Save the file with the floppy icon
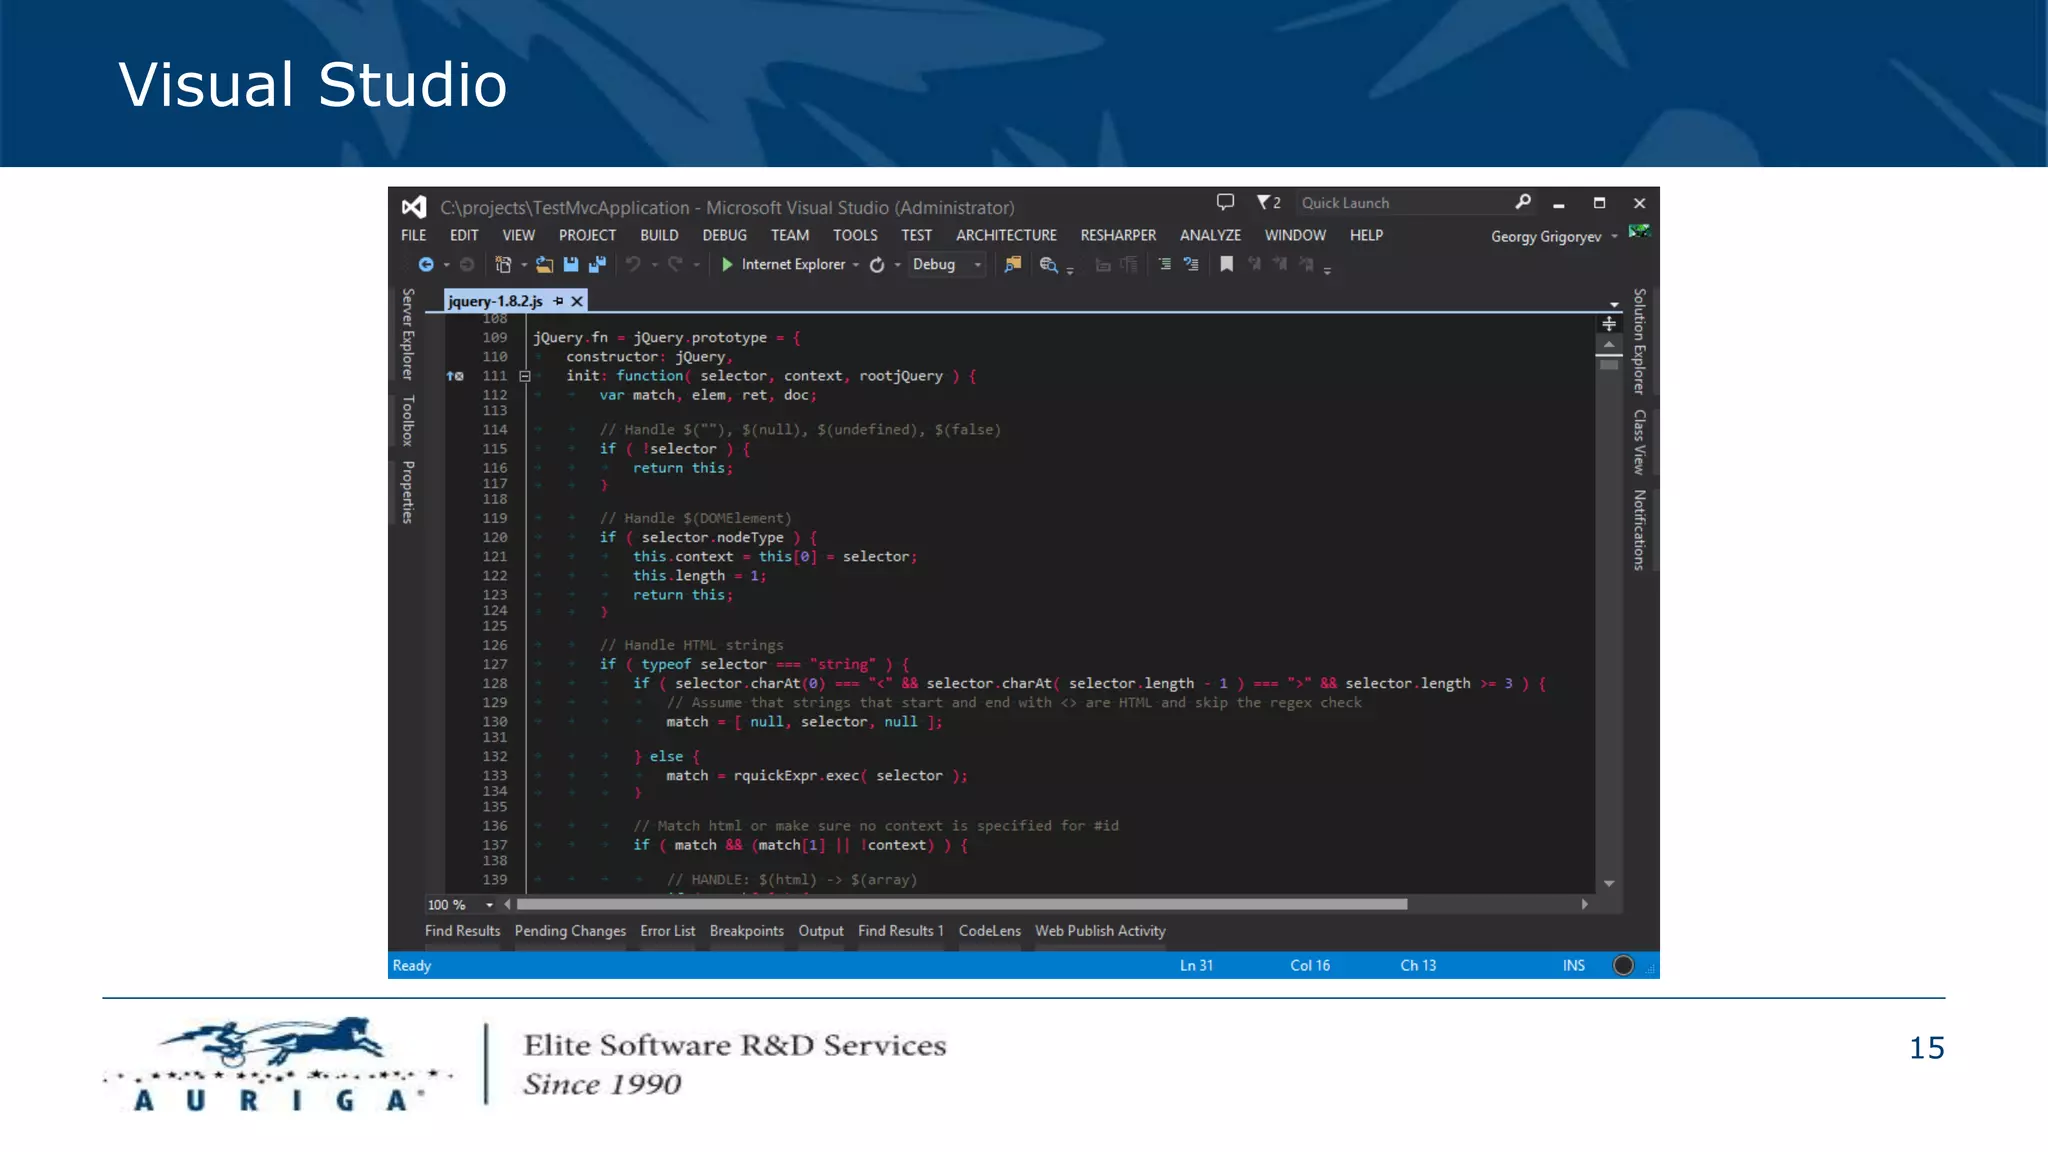2048x1152 pixels. 571,265
